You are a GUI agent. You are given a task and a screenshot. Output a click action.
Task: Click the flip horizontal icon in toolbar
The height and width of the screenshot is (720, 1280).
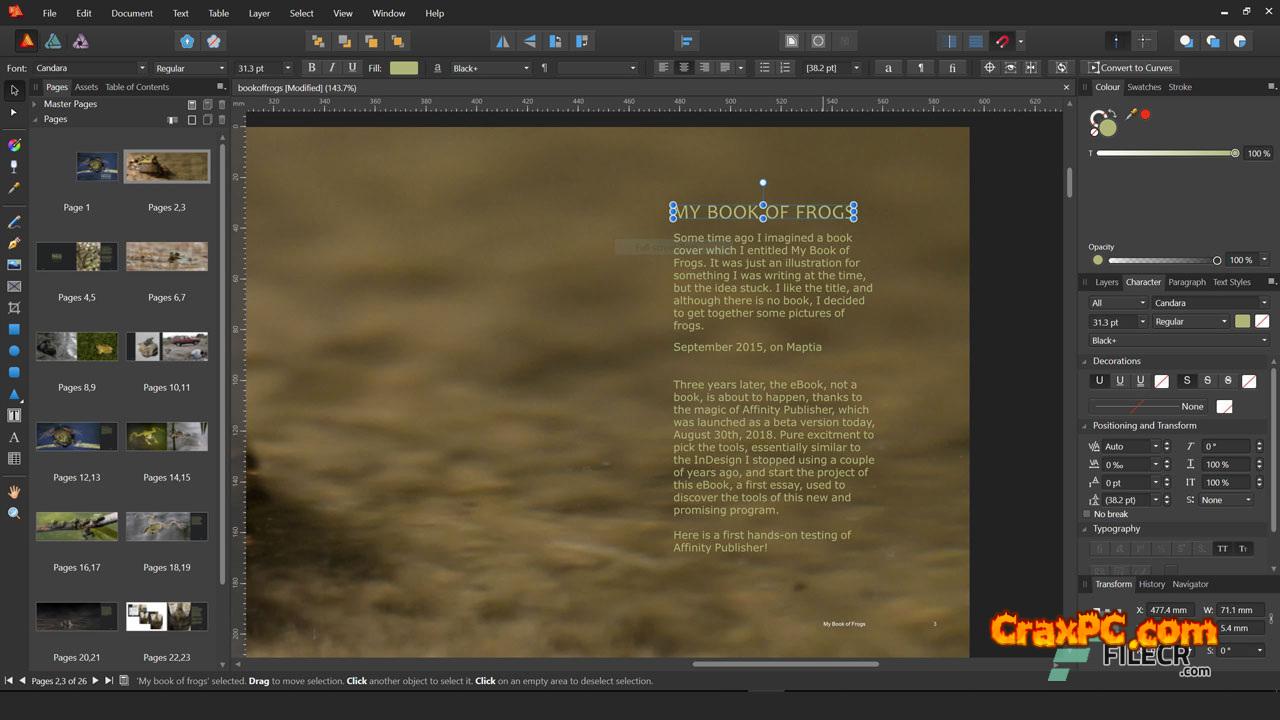coord(503,41)
